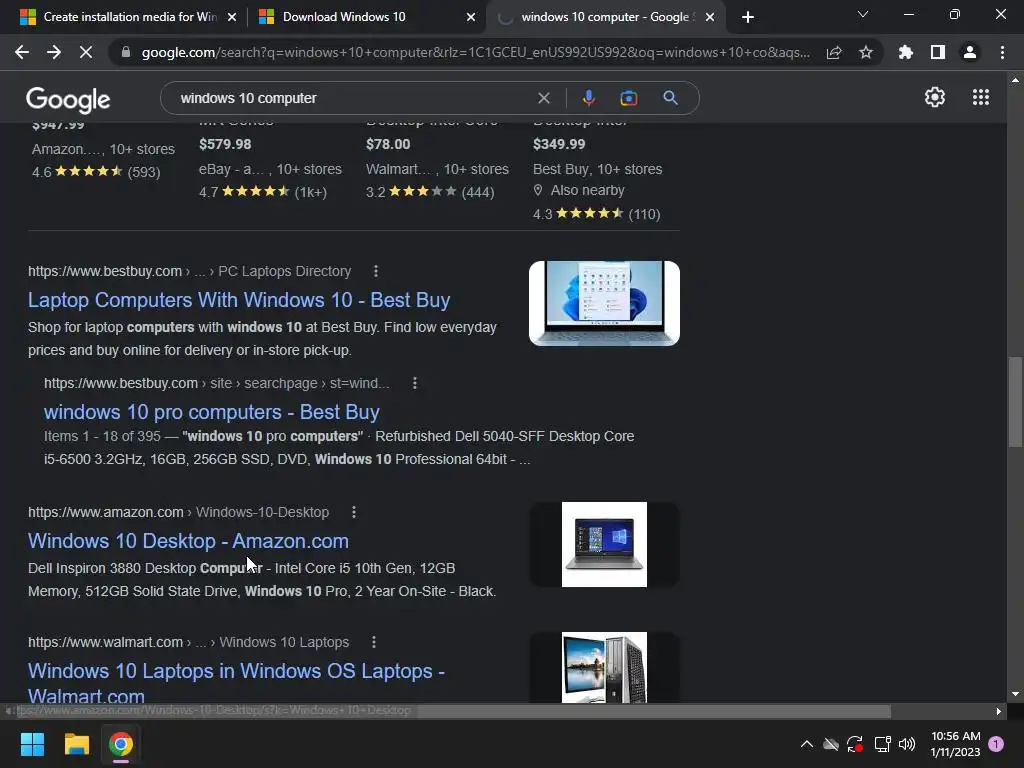Open Windows 10 Laptops Walmart.com link
This screenshot has height=768, width=1024.
[x=236, y=682]
